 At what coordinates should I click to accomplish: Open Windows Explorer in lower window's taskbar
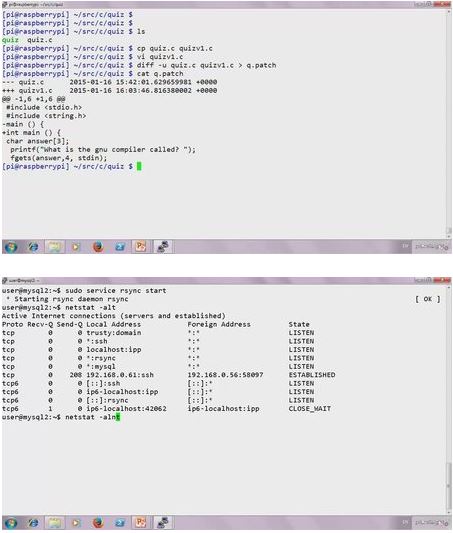55,522
